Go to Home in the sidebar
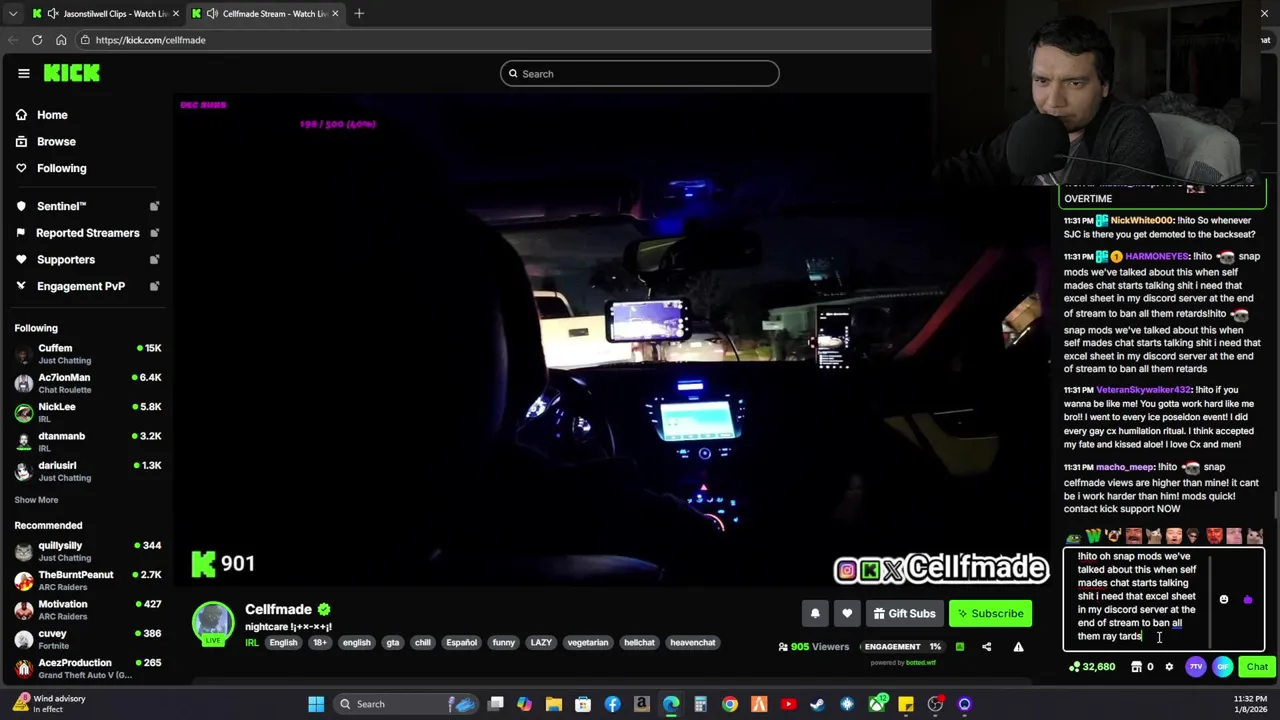The width and height of the screenshot is (1280, 720). (52, 115)
